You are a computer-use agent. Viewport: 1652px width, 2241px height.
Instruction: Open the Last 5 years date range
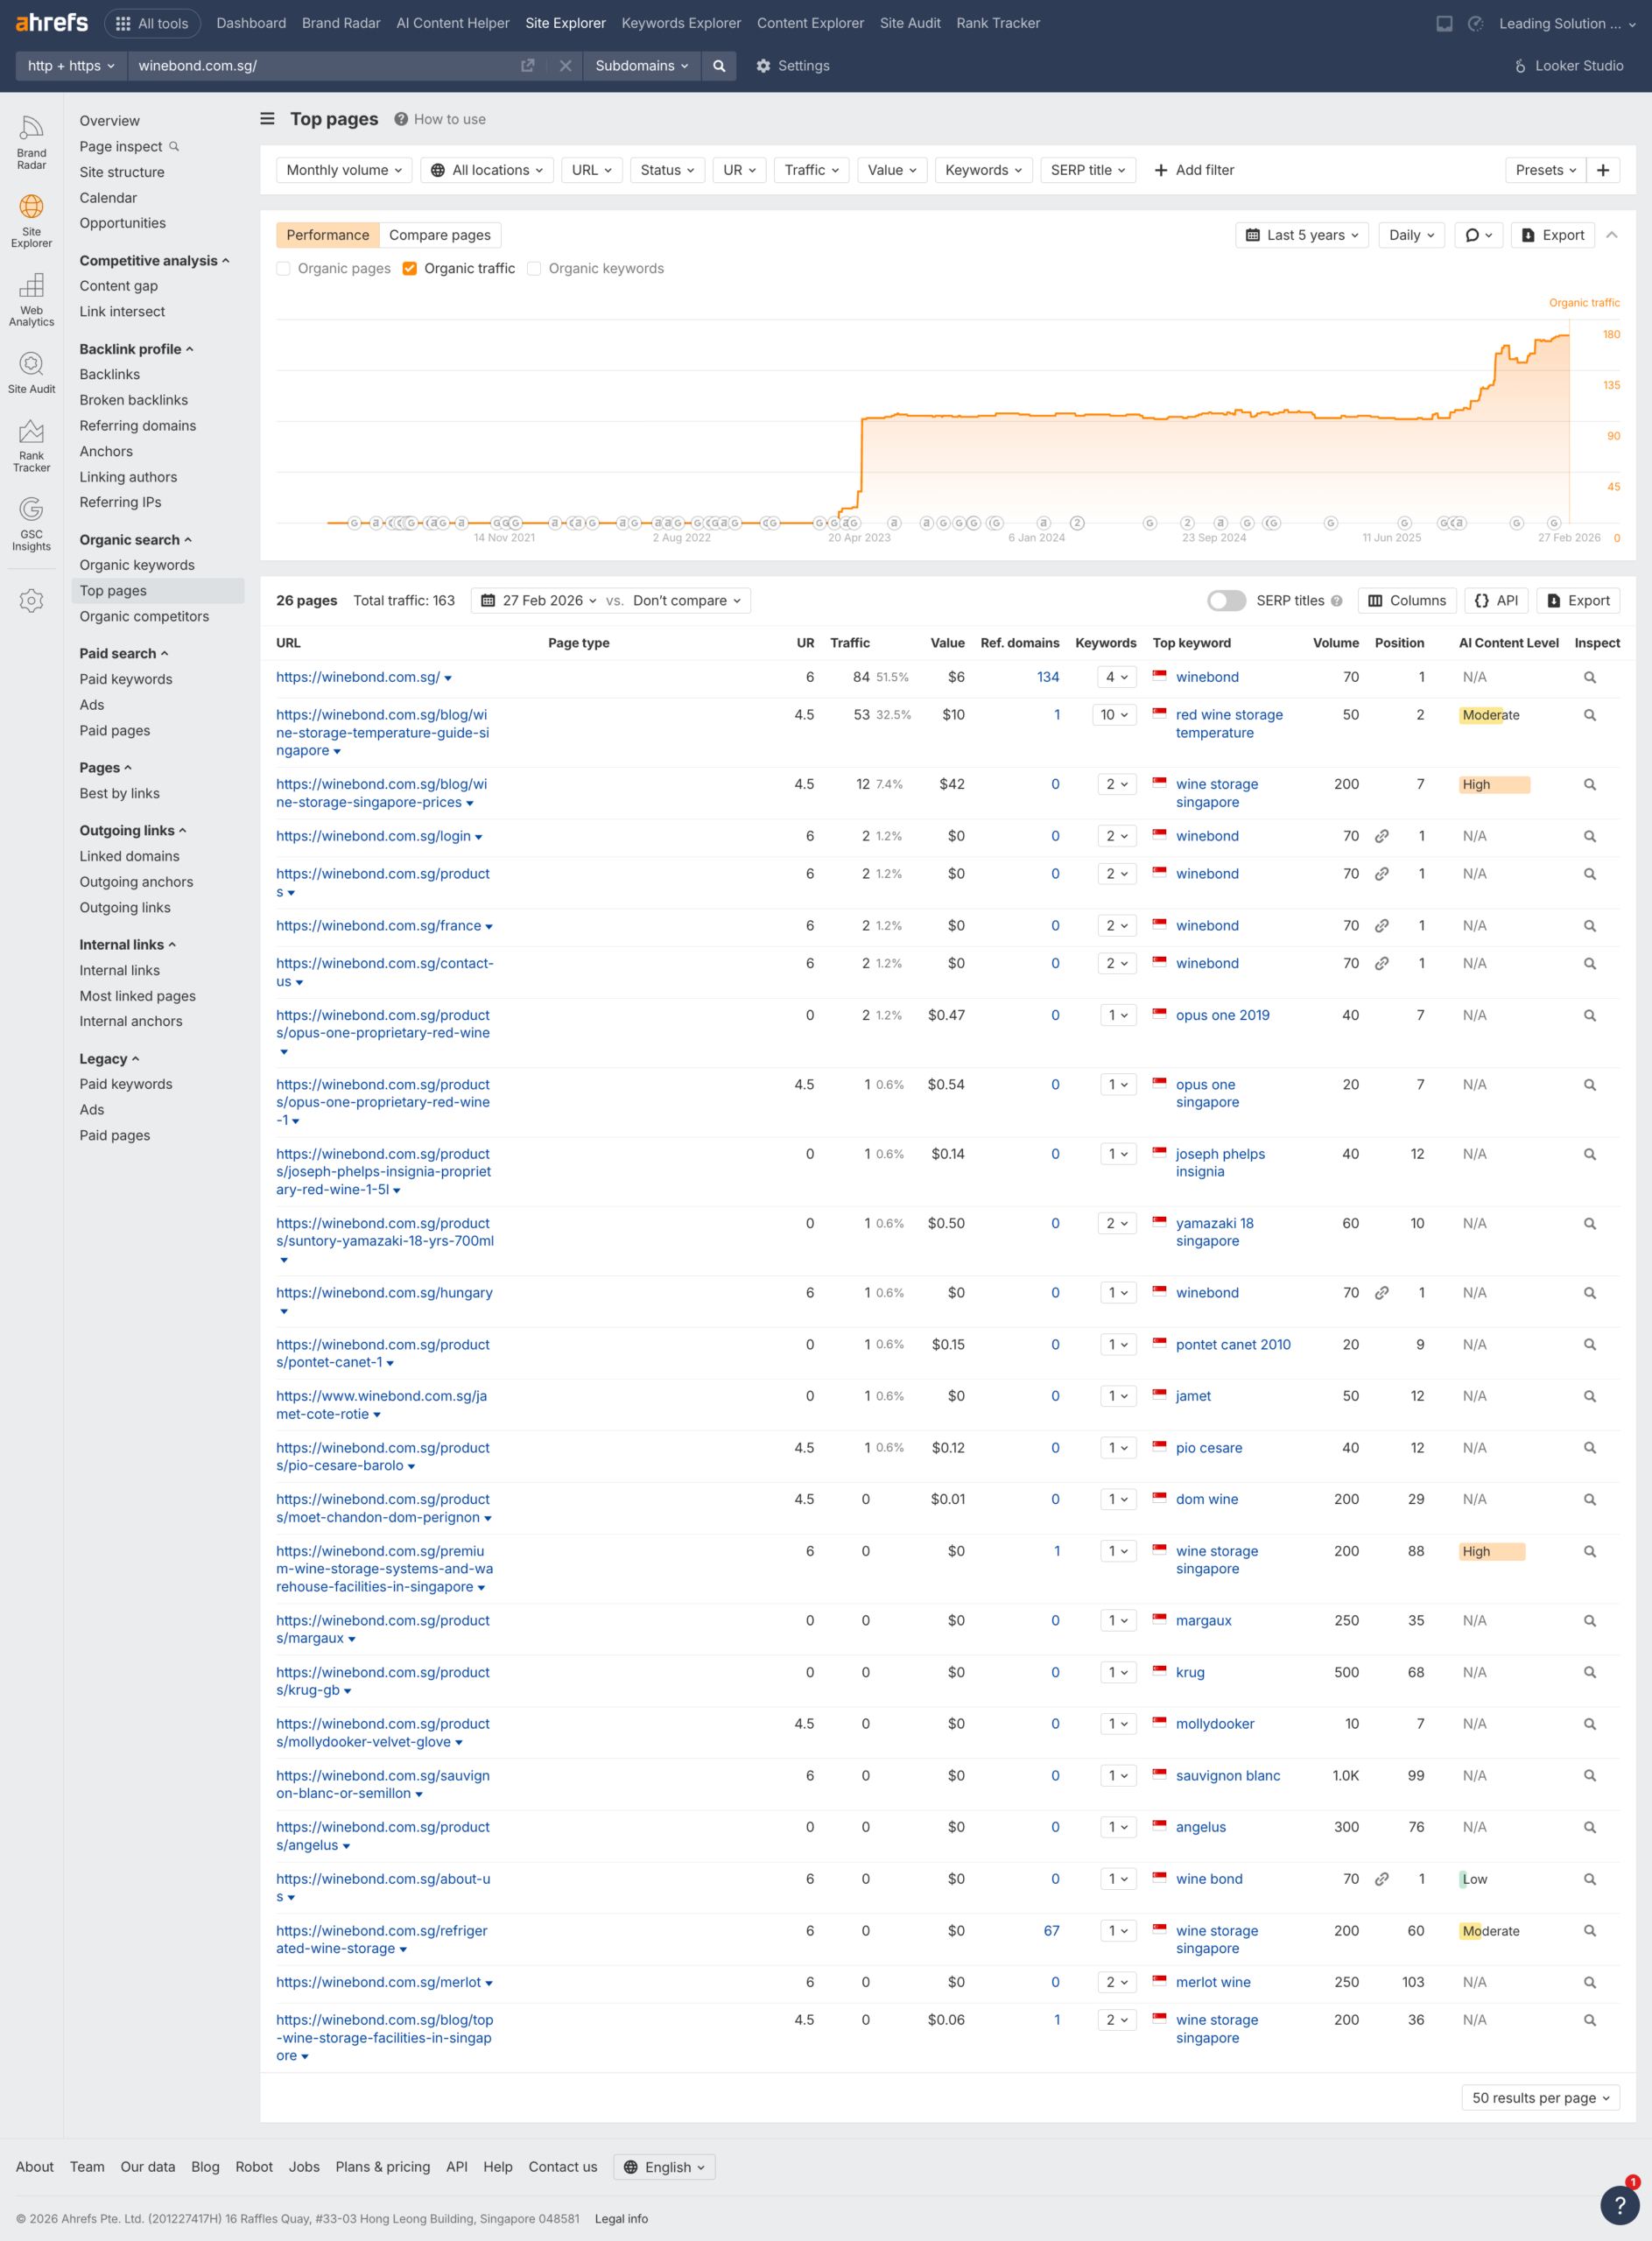click(1301, 235)
